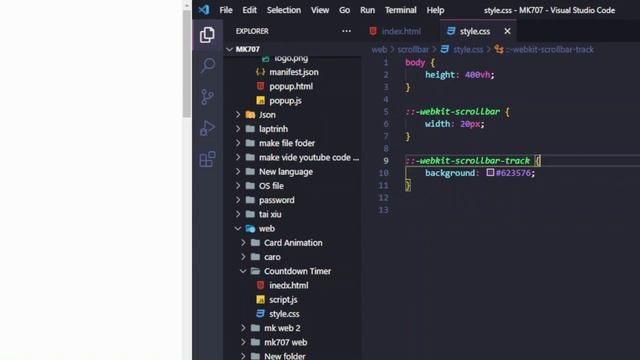Image resolution: width=640 pixels, height=360 pixels.
Task: Open the Edit menu
Action: [x=249, y=10]
